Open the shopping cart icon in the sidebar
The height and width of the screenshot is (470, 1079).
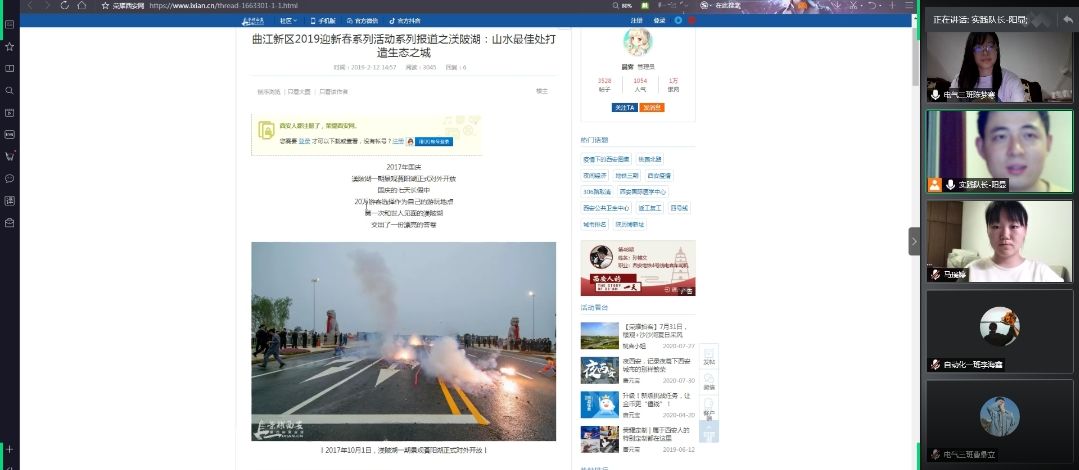click(10, 157)
